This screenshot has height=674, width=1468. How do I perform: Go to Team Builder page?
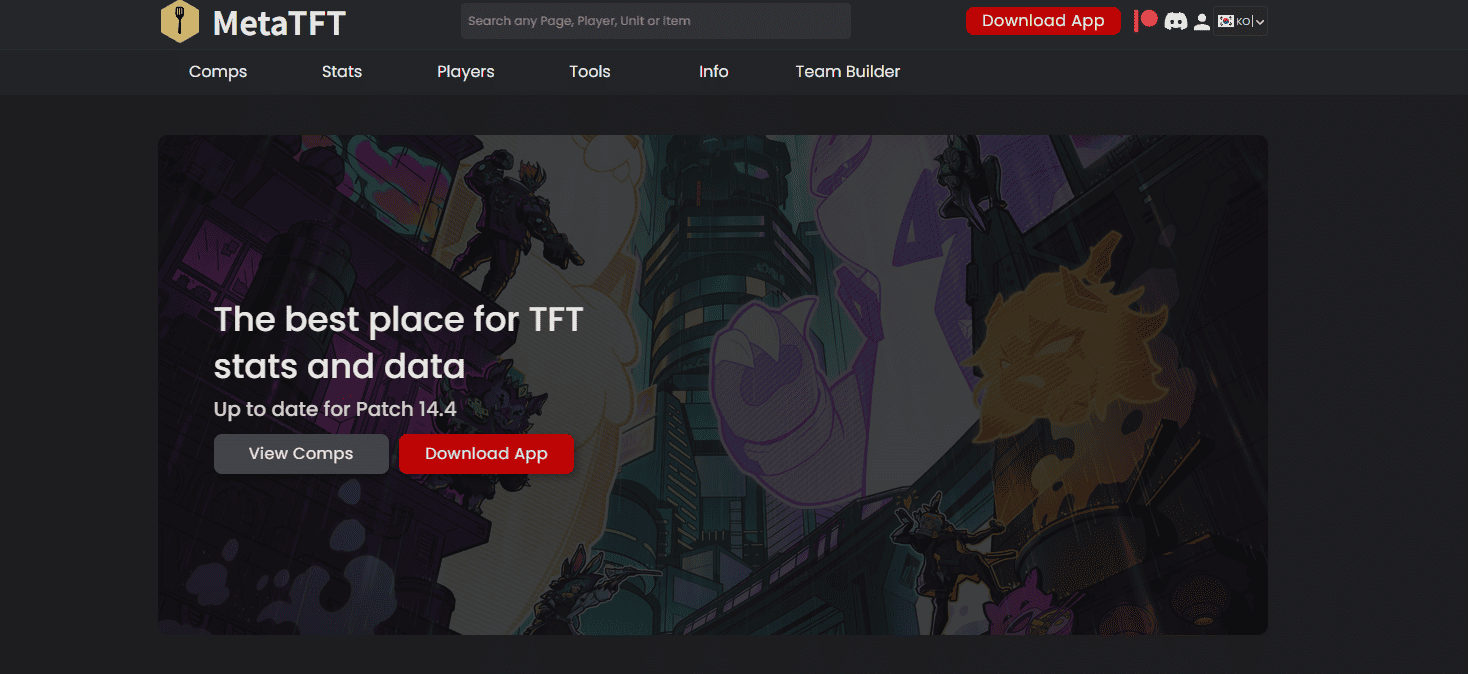tap(848, 72)
